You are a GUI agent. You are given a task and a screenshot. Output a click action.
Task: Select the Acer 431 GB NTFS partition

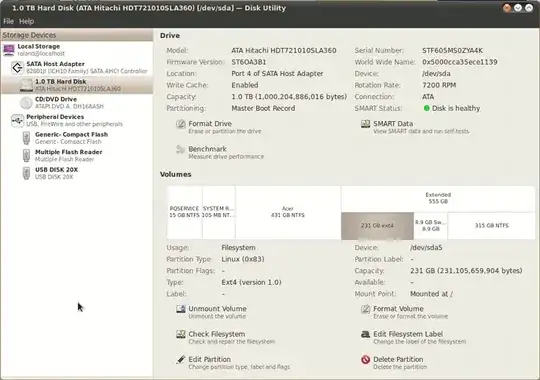pos(288,212)
